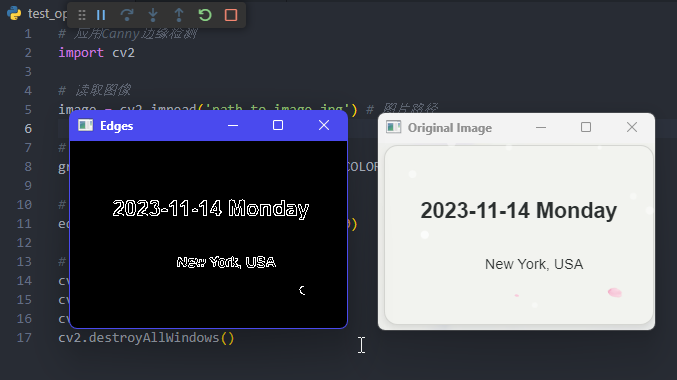
Task: Open the Edges window system menu icon
Action: click(85, 125)
